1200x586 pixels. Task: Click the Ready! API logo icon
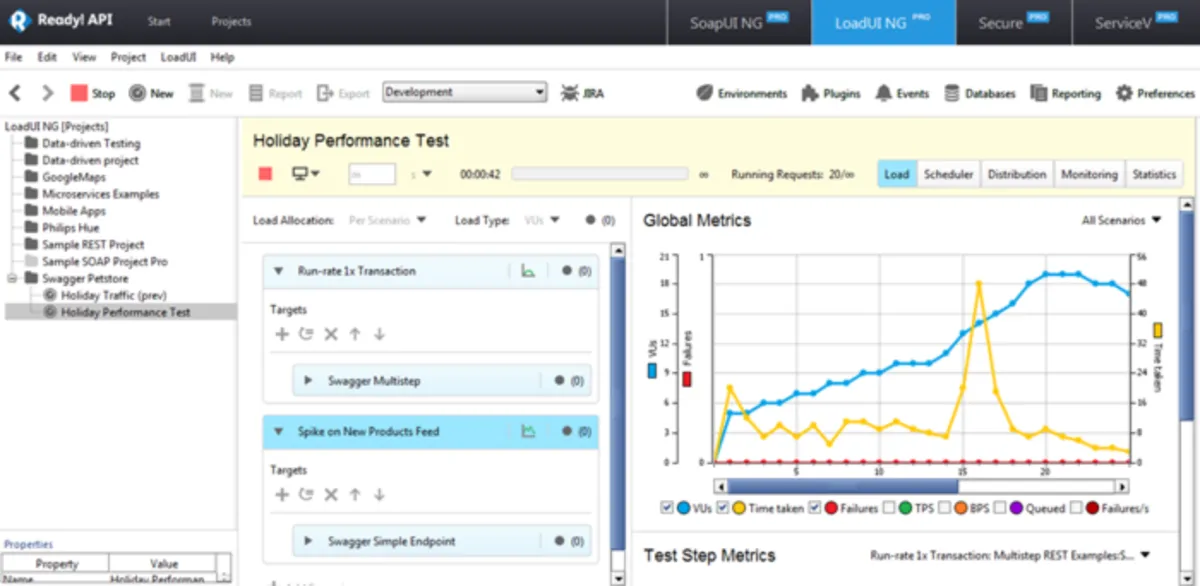(18, 22)
